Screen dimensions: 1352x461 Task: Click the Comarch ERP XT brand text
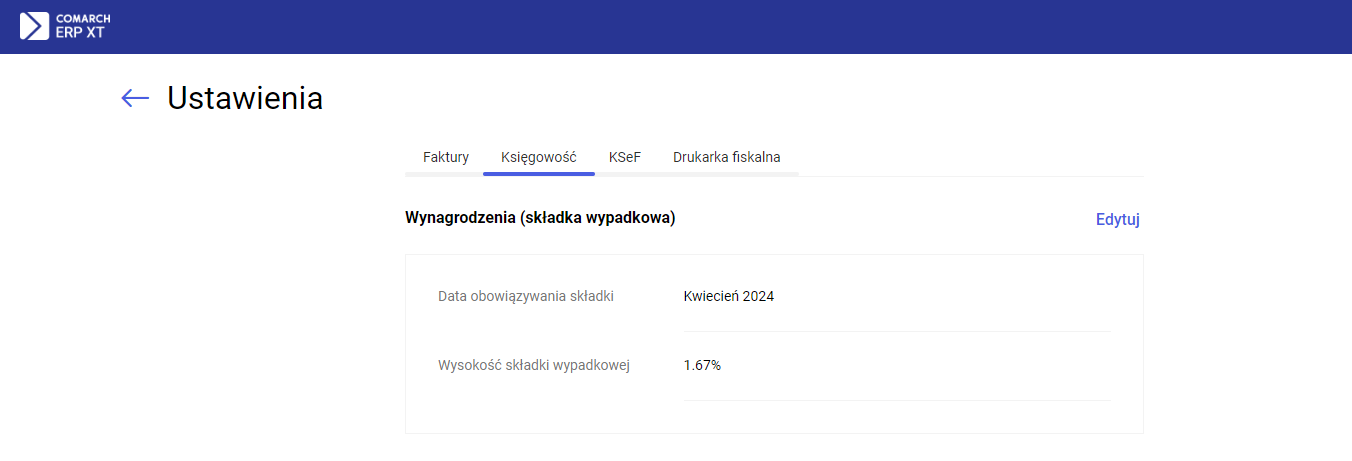click(83, 26)
